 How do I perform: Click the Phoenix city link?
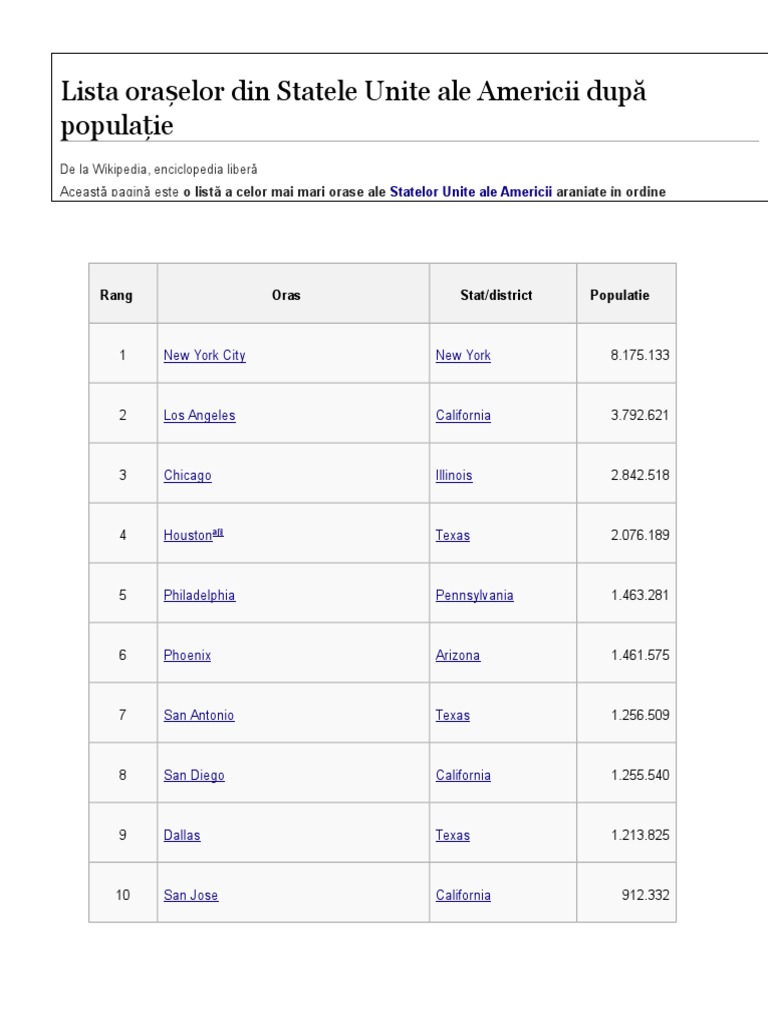(x=187, y=655)
